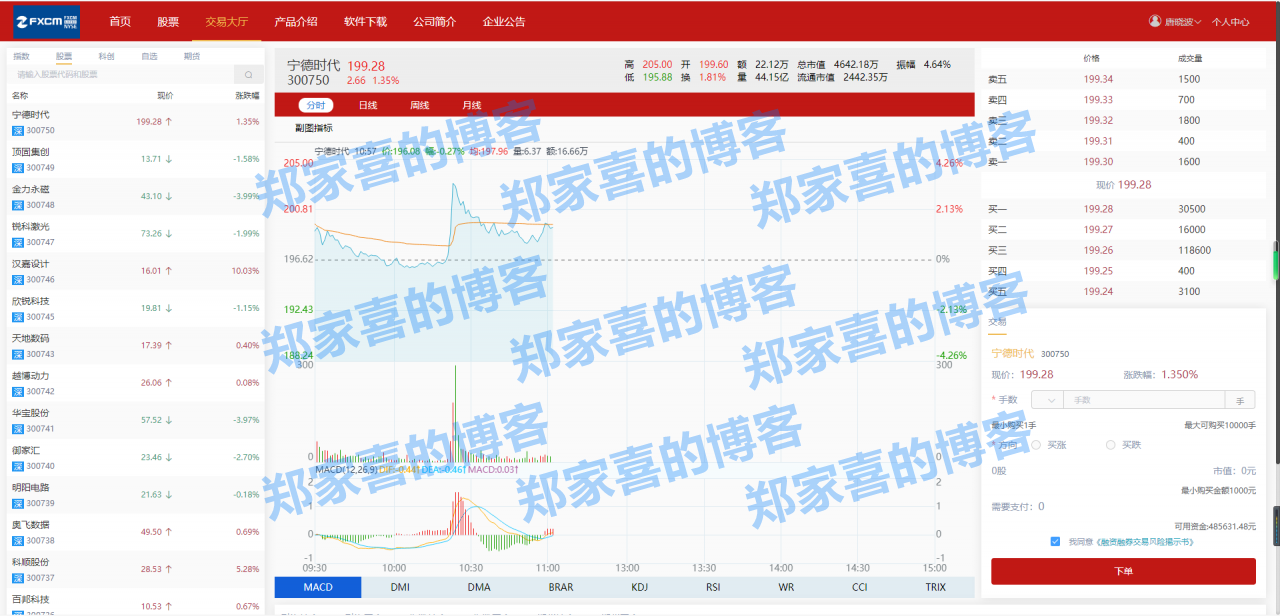Open 交易大厅 in top navigation
Image resolution: width=1280 pixels, height=616 pixels.
(x=226, y=21)
